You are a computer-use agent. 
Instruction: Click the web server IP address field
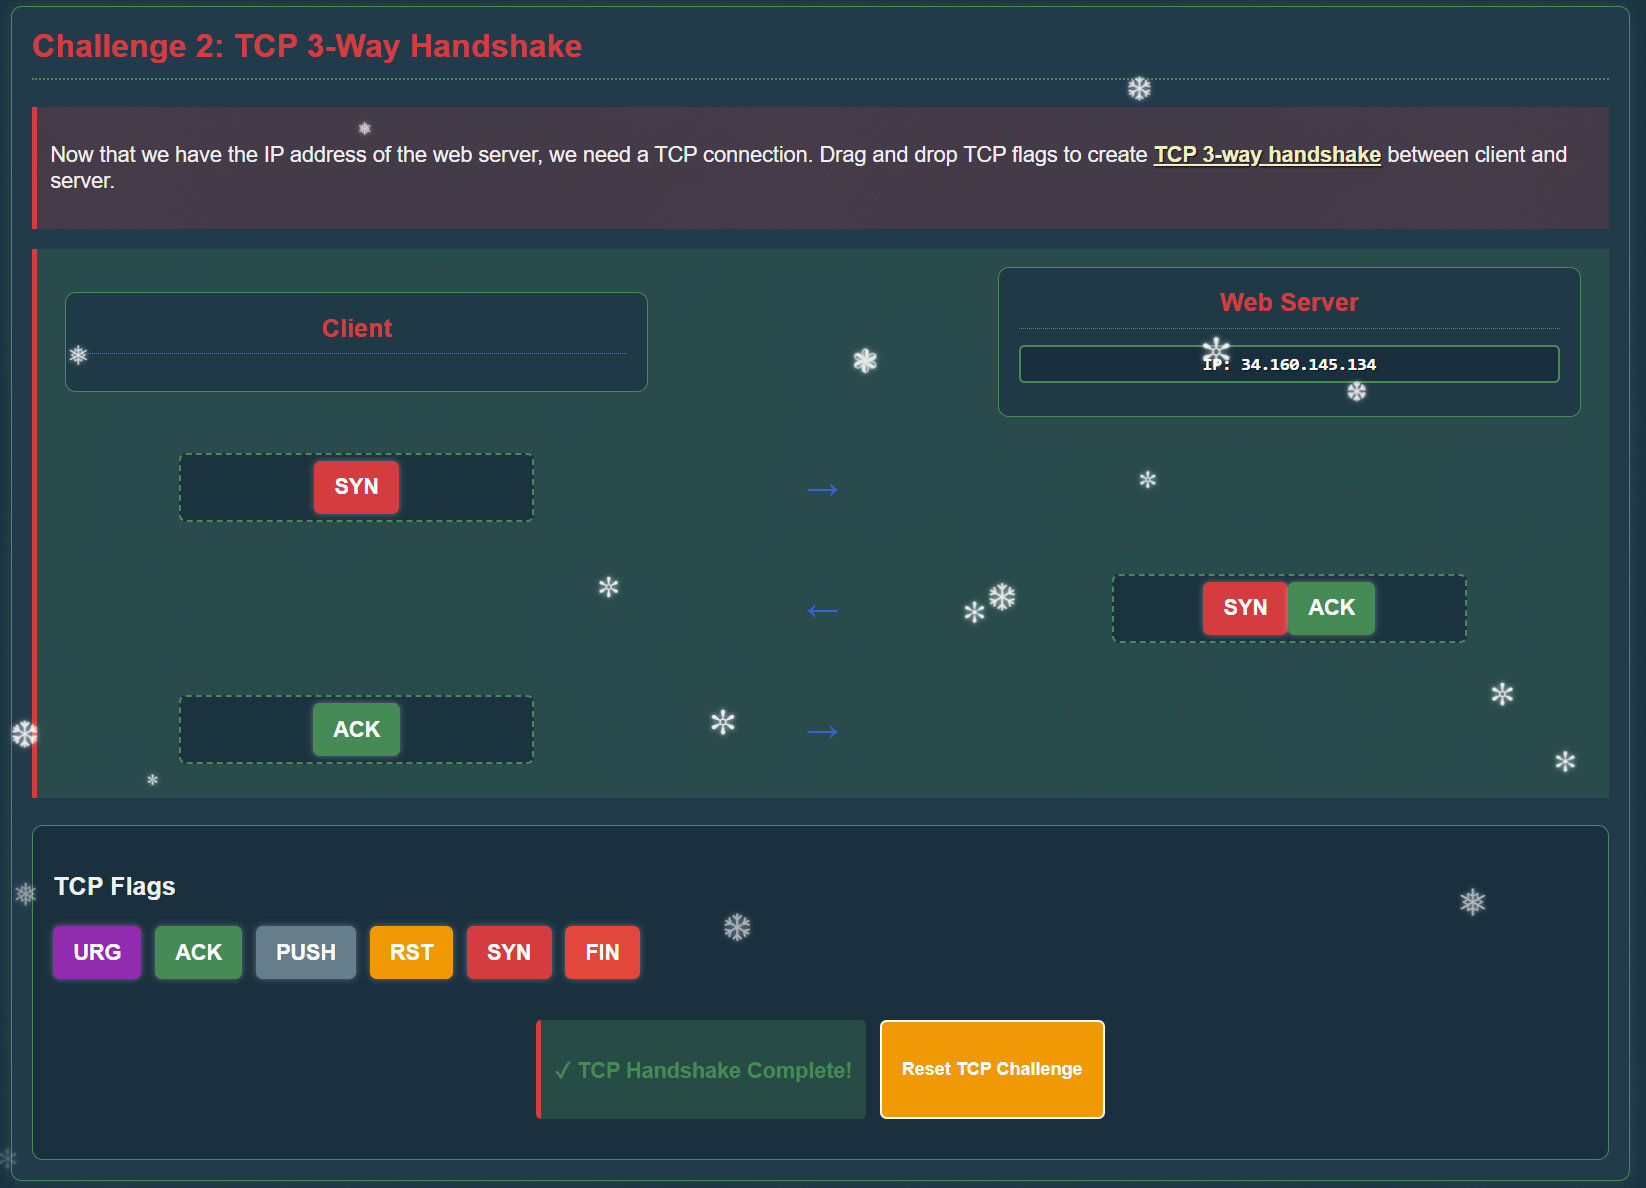[1288, 364]
